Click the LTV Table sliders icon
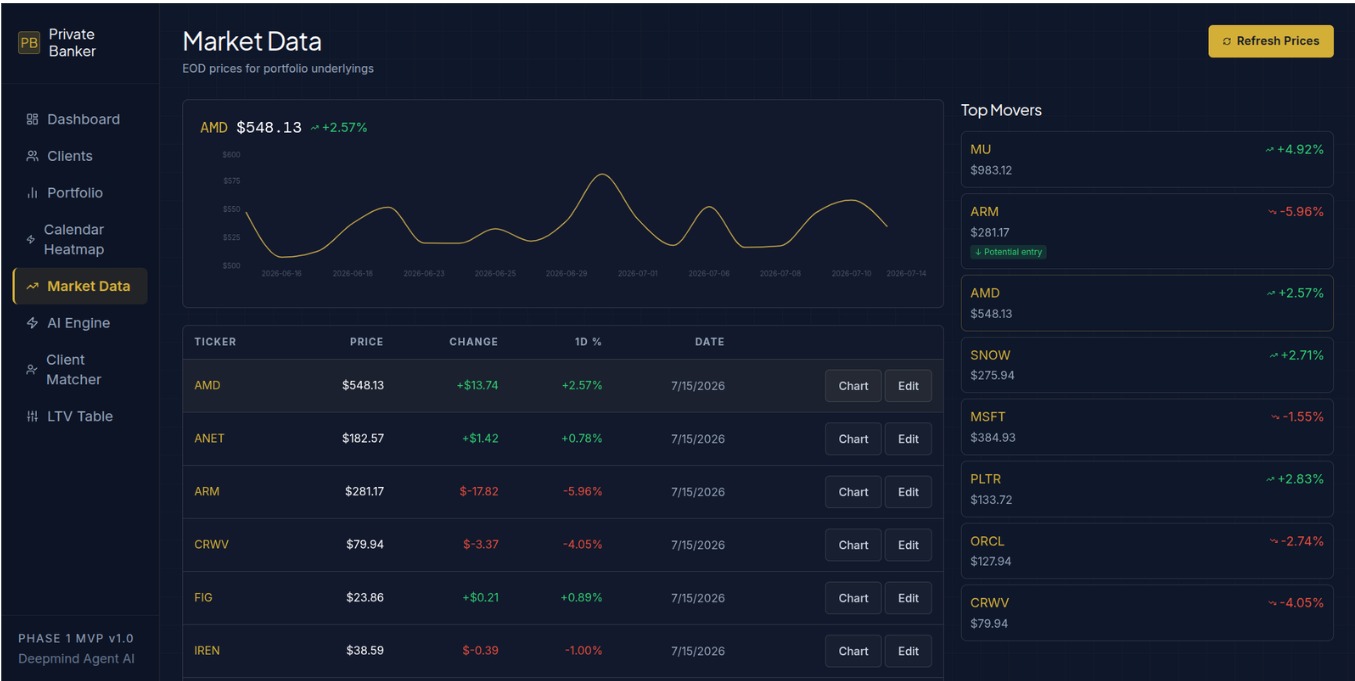The height and width of the screenshot is (681, 1355). pos(32,416)
